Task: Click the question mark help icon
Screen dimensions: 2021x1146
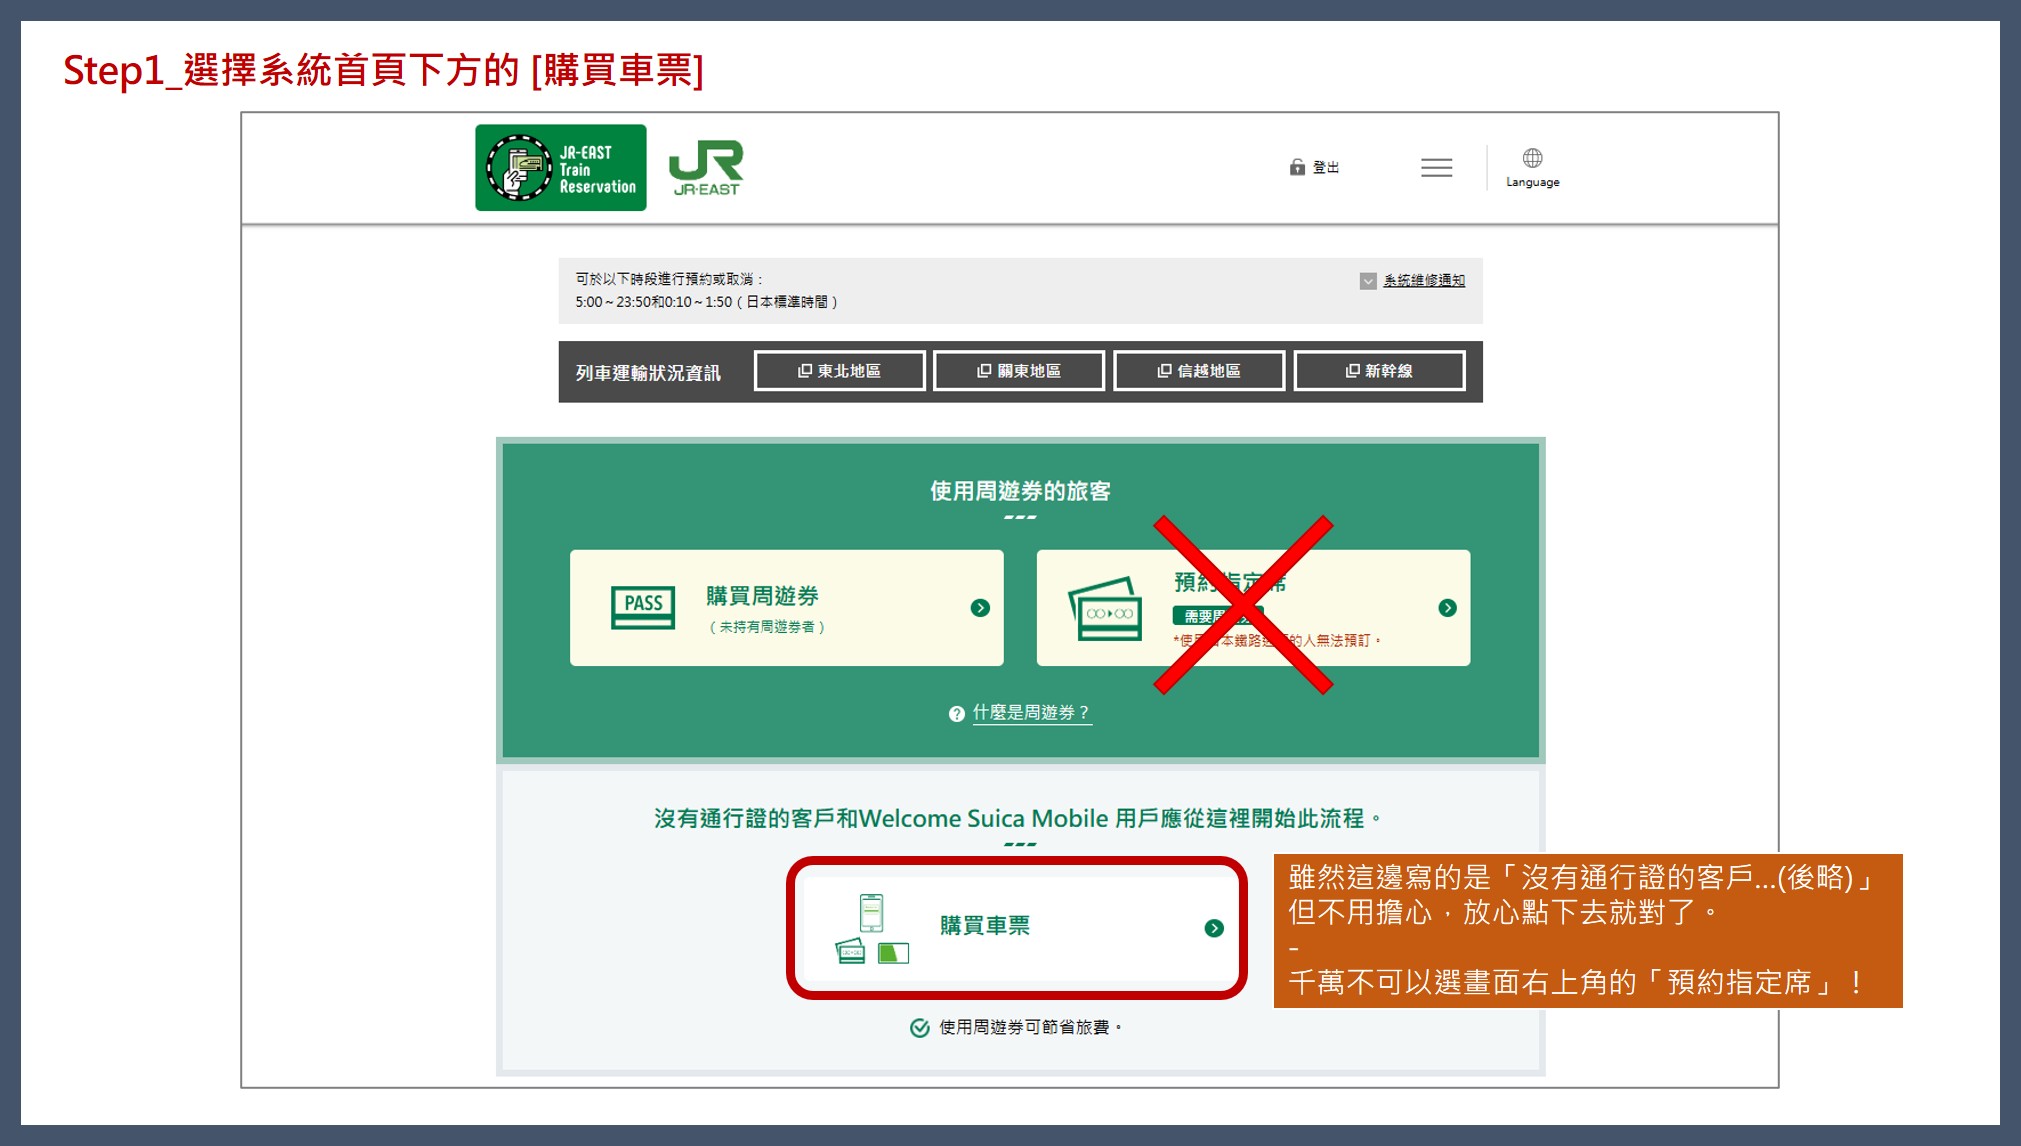Action: pos(956,714)
